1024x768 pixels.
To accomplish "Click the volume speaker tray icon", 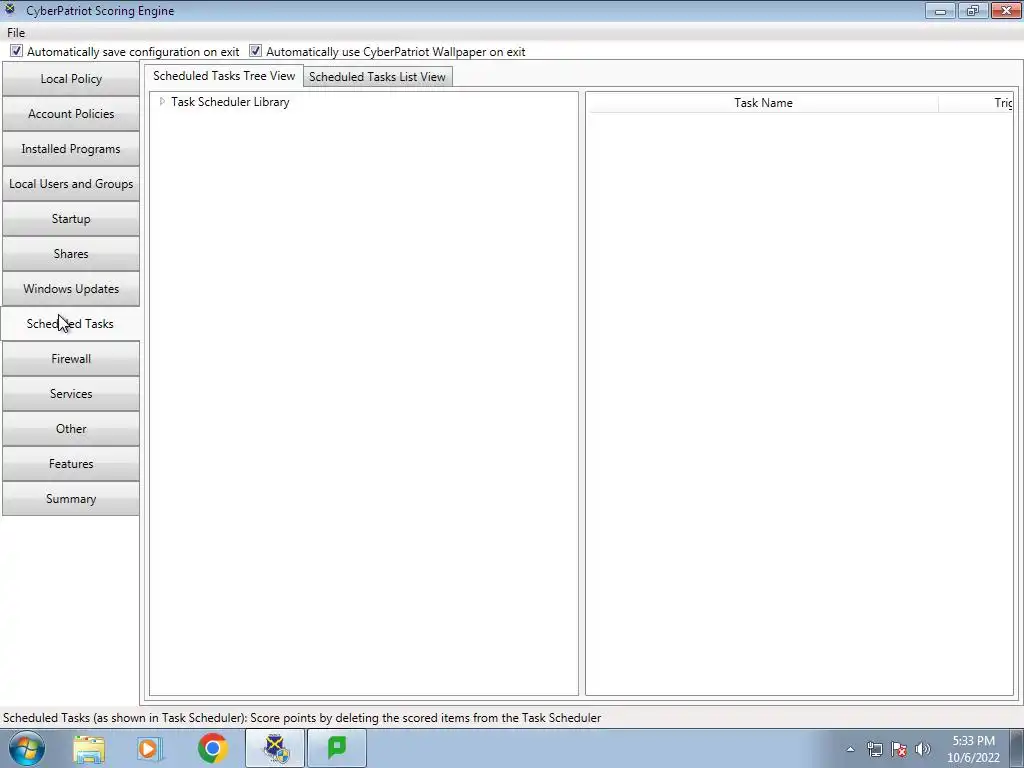I will [923, 749].
